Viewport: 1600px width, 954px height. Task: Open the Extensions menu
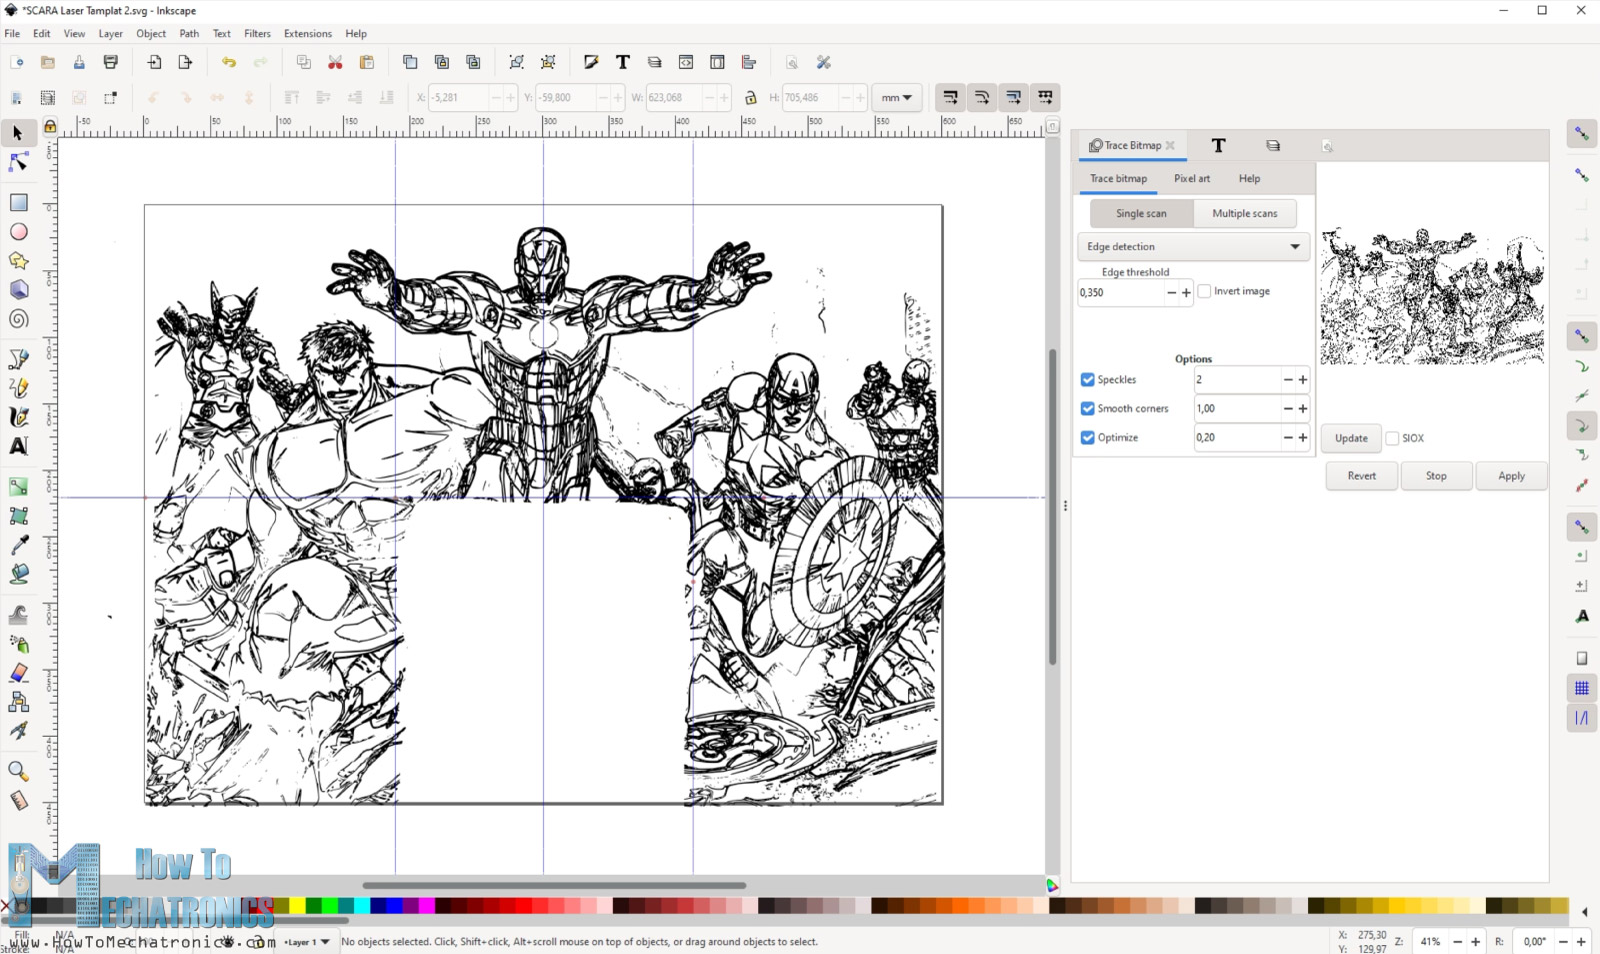(x=307, y=34)
